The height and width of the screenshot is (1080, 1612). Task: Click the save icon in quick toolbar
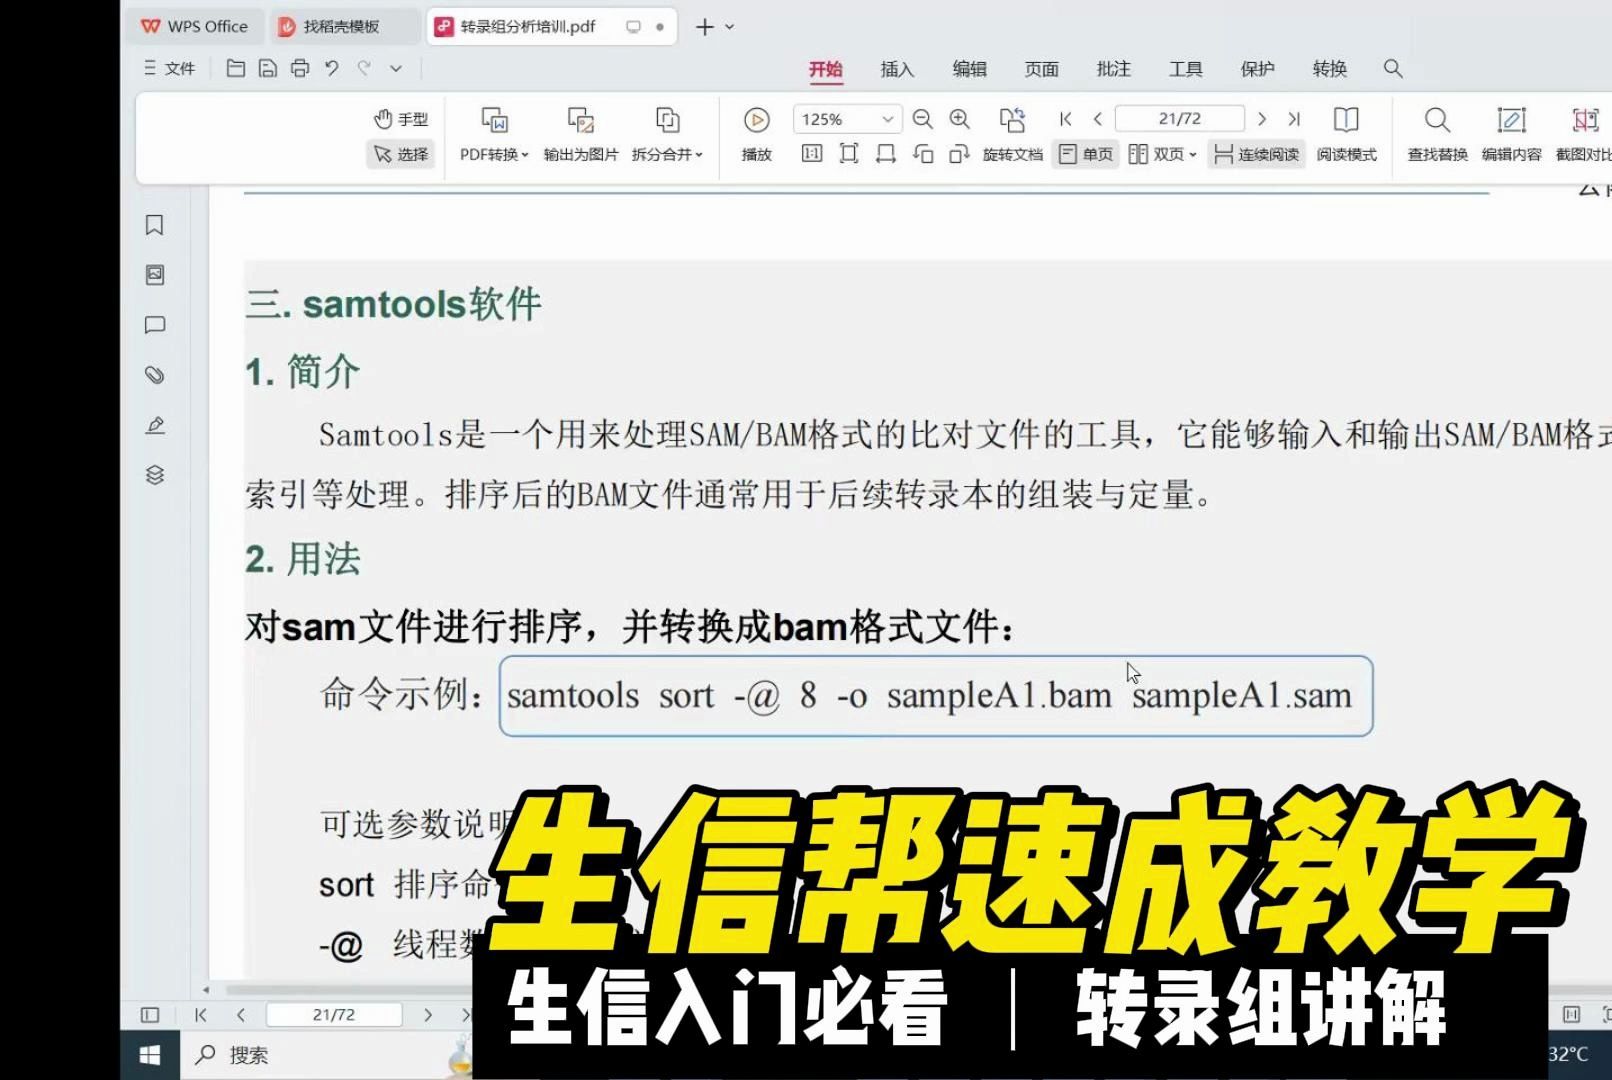point(268,68)
